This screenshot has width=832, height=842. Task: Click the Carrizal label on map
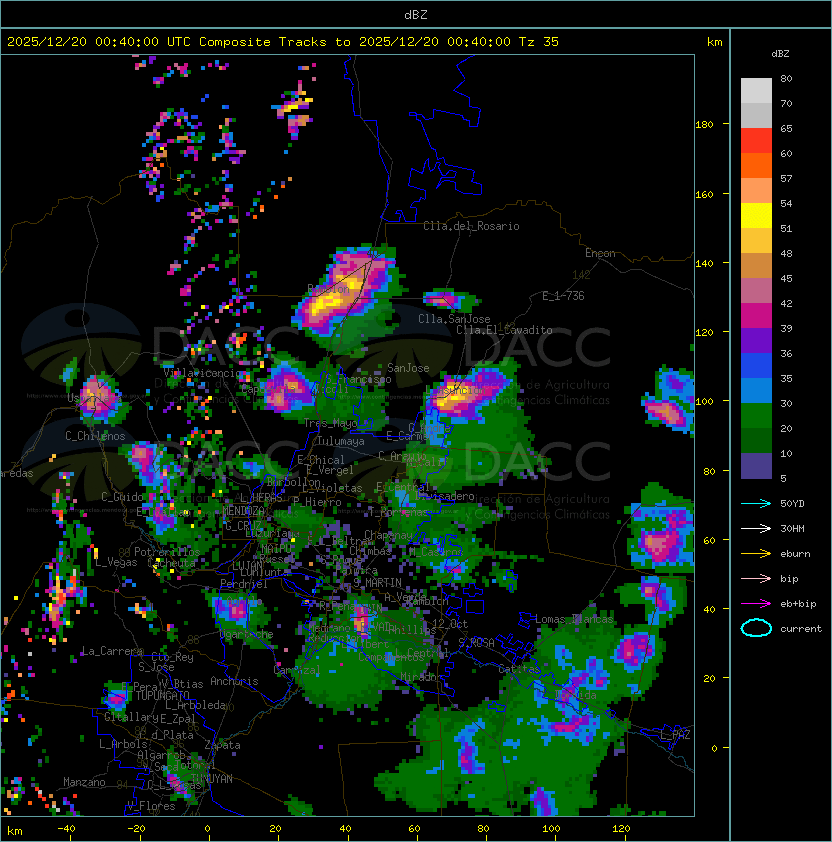297,670
